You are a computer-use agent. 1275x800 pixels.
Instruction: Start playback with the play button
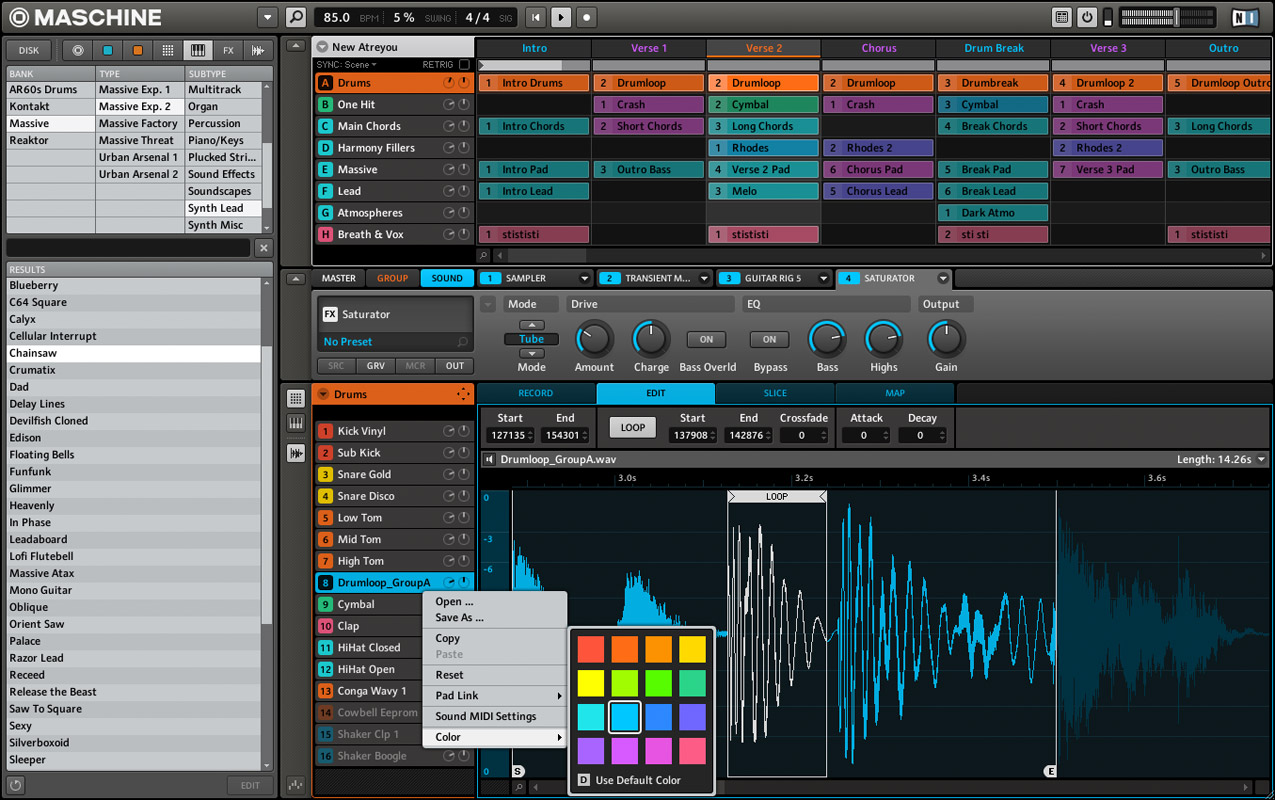pos(561,17)
